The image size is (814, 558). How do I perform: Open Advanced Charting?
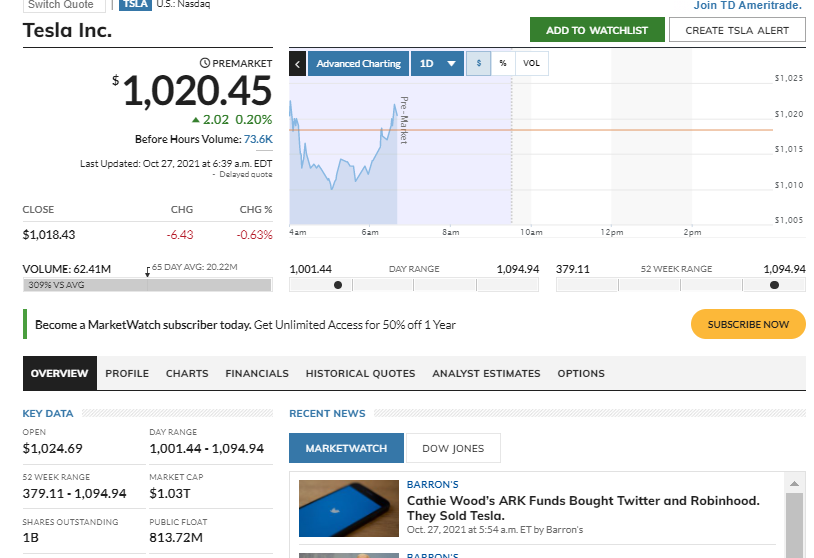click(358, 64)
